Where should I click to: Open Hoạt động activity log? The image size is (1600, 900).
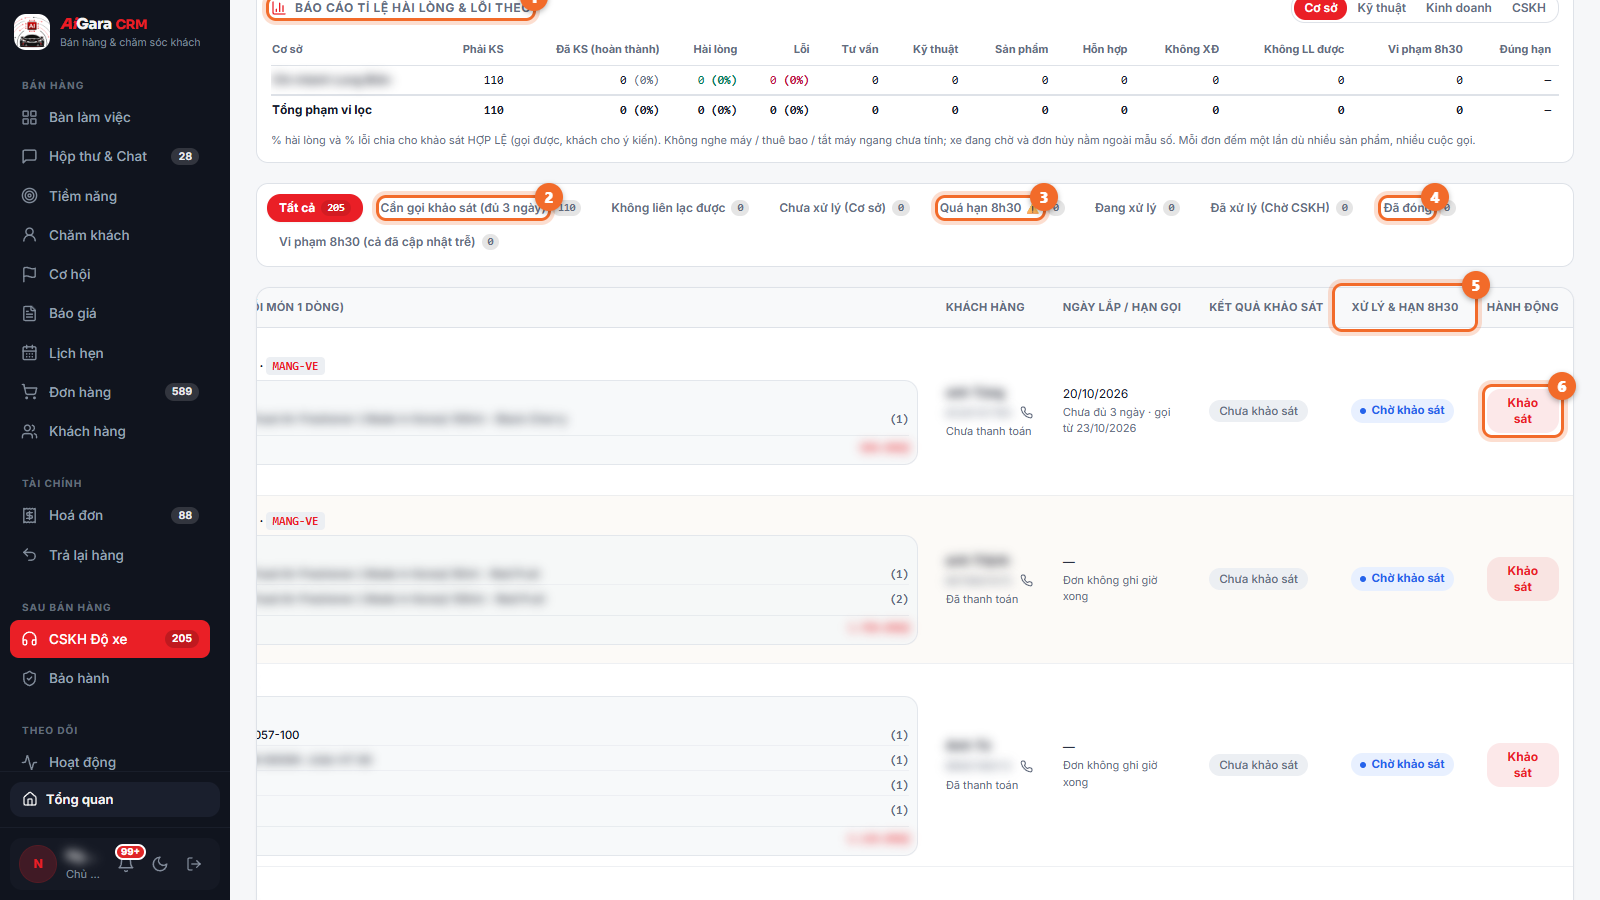pyautogui.click(x=110, y=762)
